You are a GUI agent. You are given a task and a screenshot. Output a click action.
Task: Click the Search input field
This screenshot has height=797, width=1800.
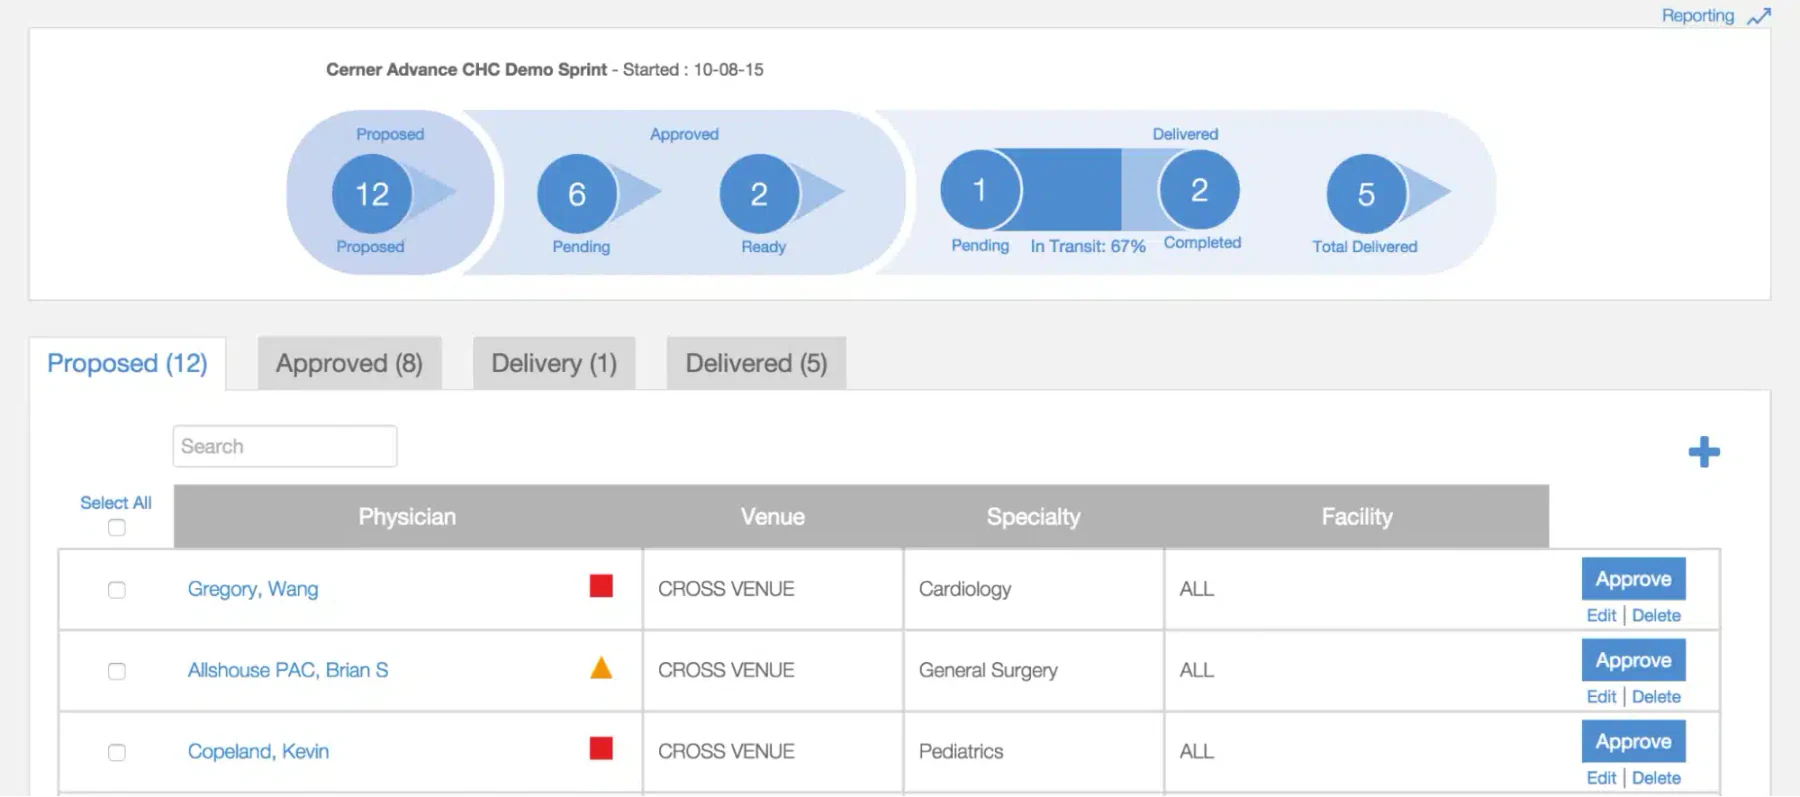[x=285, y=446]
